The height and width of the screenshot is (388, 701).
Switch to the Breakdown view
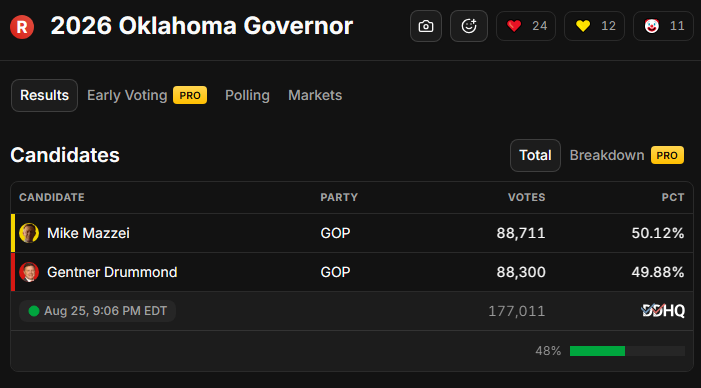(607, 155)
